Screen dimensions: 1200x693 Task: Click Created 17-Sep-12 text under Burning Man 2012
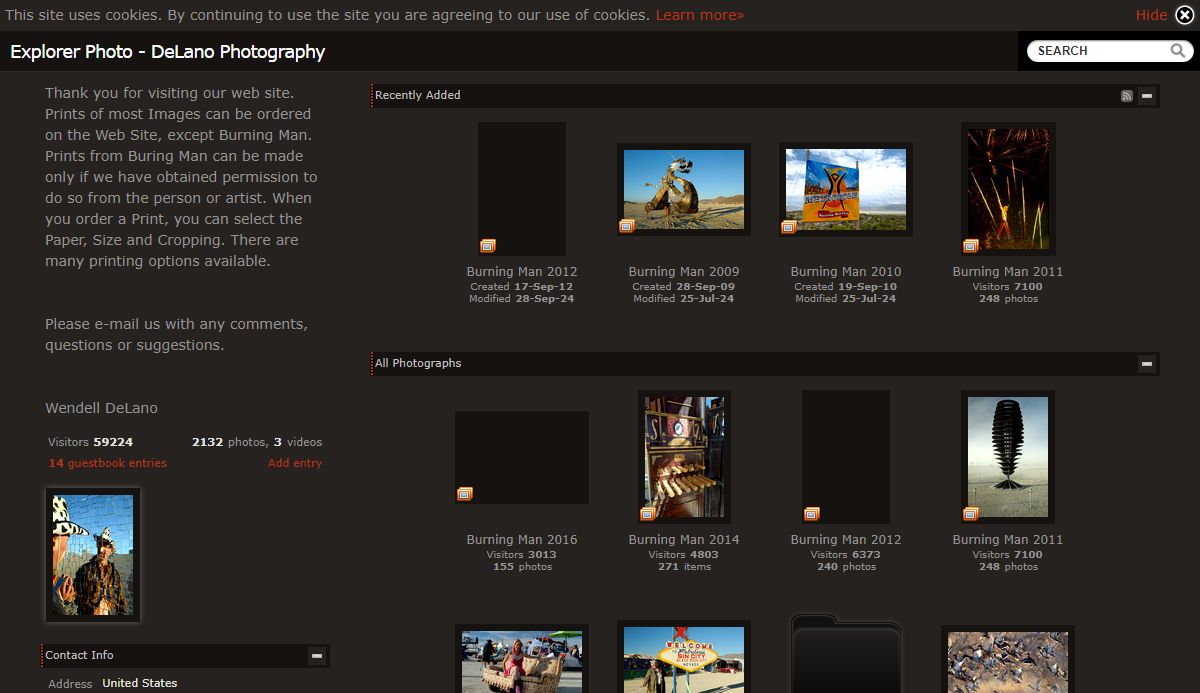[x=522, y=287]
